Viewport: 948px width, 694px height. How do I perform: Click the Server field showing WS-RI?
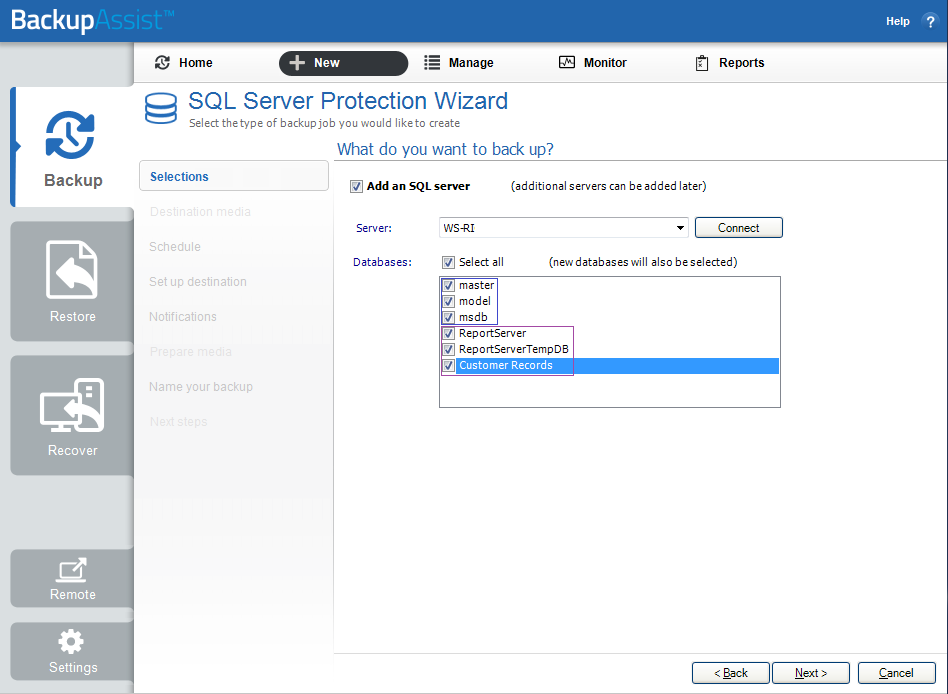(563, 228)
